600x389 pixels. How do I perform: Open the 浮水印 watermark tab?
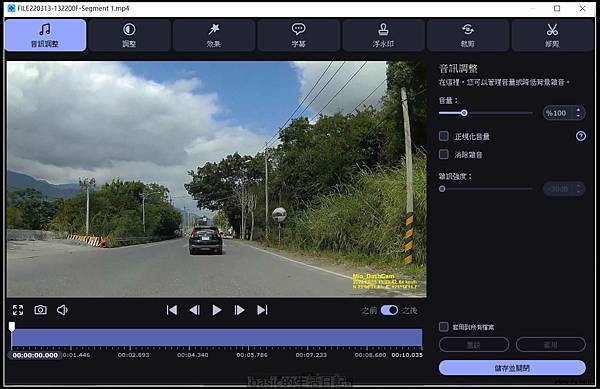[x=383, y=35]
